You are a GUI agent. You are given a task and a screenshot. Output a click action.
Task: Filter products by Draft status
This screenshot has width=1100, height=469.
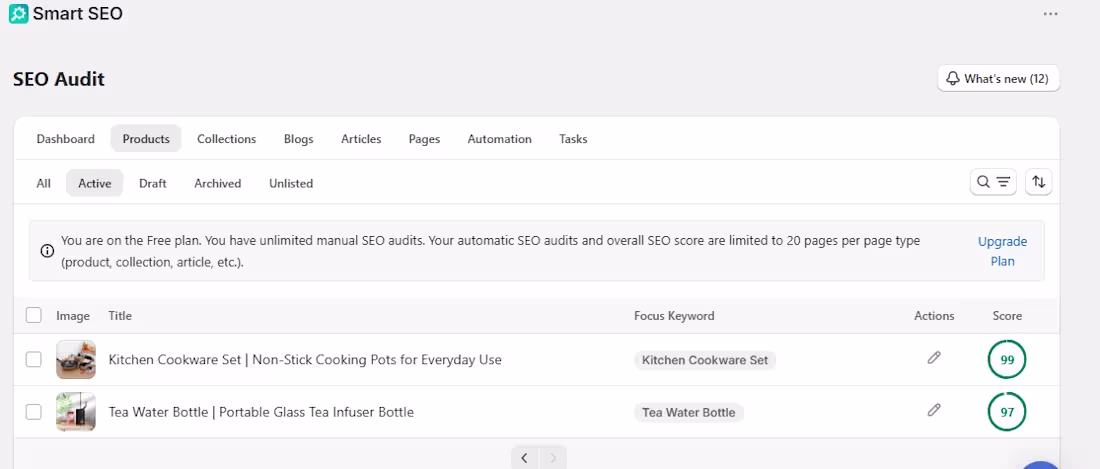153,184
